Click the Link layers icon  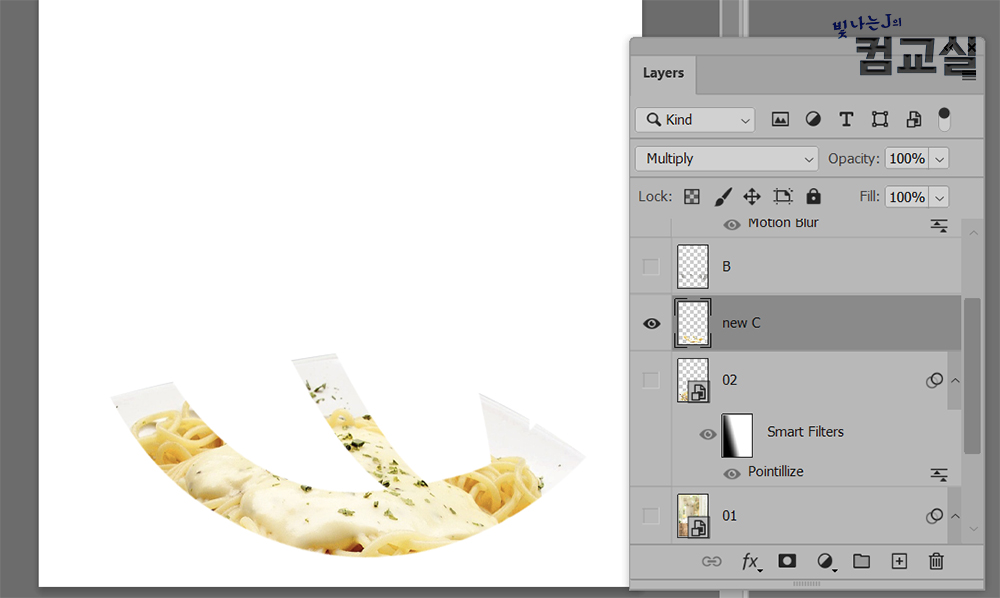pos(712,561)
